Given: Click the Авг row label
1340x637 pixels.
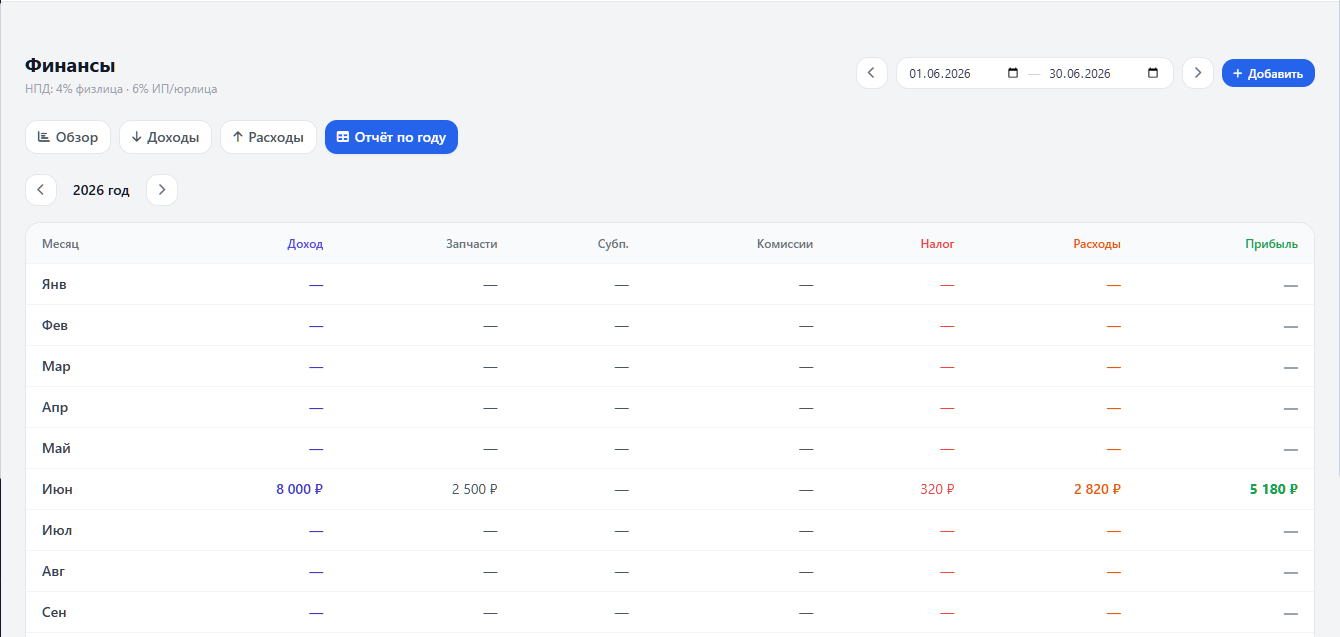Looking at the screenshot, I should 54,572.
